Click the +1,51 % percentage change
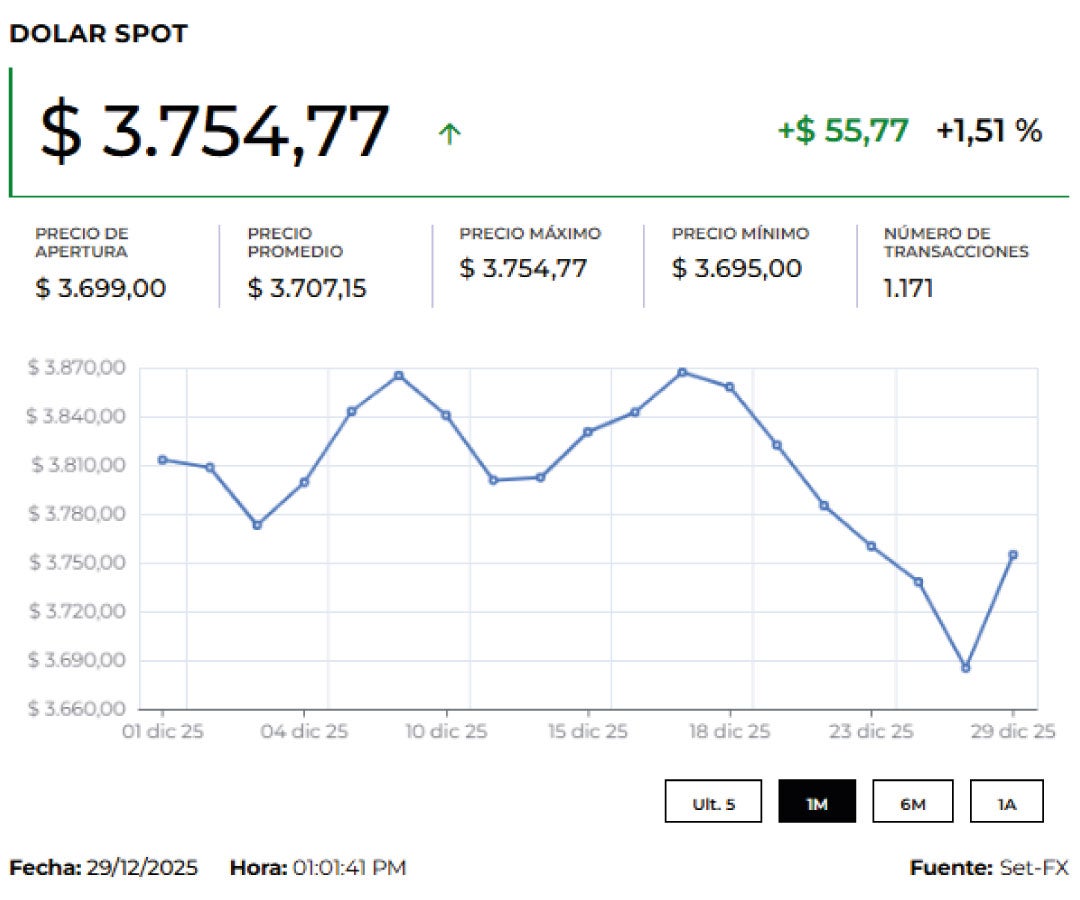Screen dimensions: 1080x900 click(989, 130)
